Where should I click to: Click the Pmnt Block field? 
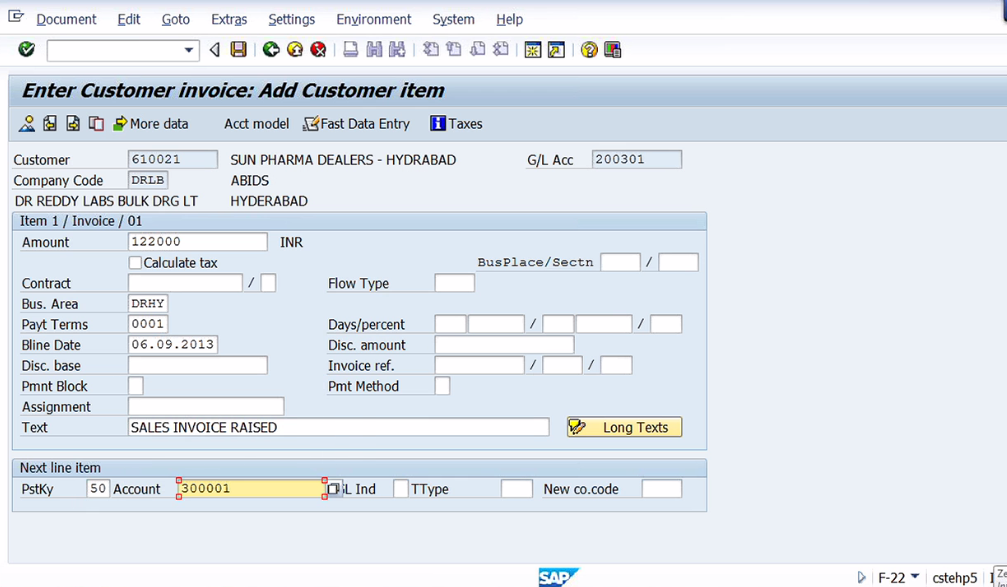click(x=136, y=385)
